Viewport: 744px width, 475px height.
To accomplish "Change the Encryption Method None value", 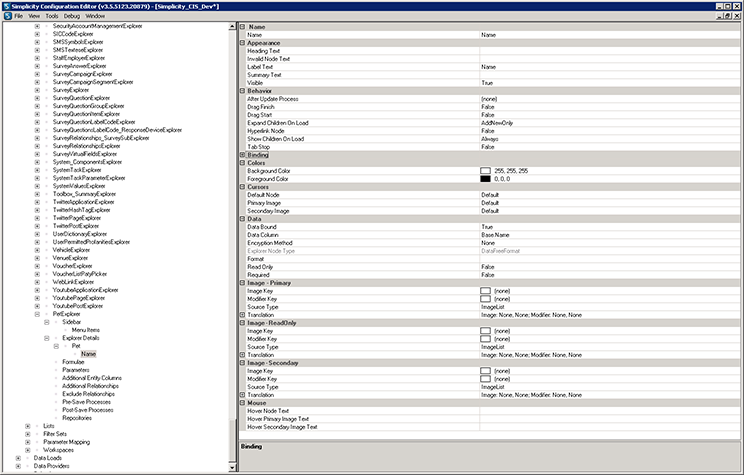I will point(610,243).
